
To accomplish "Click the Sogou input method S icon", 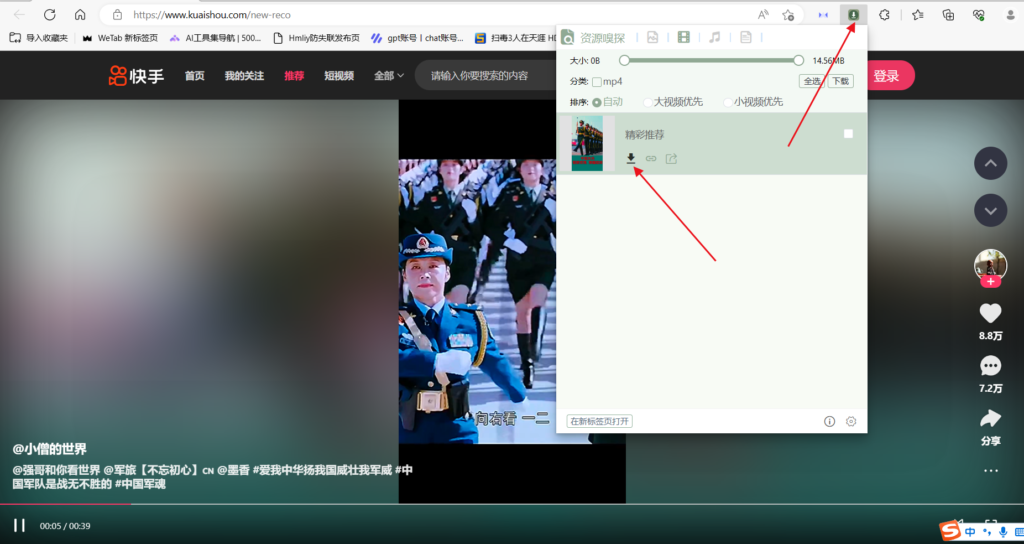I will 949,531.
